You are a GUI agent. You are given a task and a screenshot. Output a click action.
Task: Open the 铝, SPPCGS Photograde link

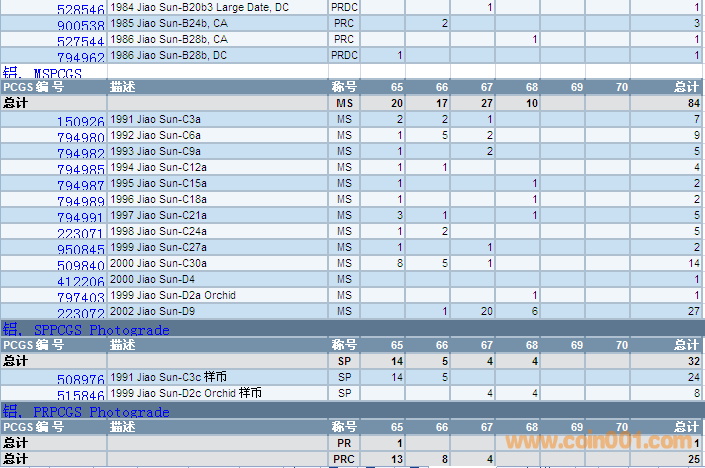pyautogui.click(x=86, y=329)
